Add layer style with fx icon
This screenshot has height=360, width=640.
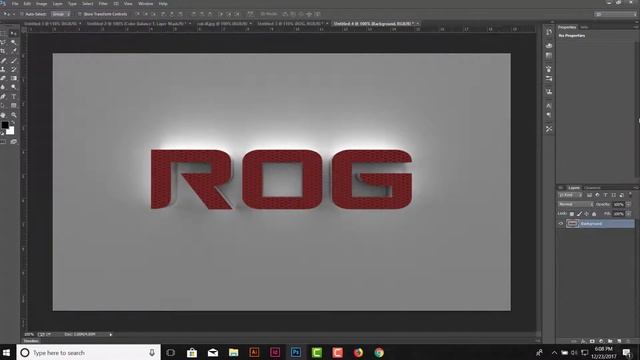(x=583, y=341)
